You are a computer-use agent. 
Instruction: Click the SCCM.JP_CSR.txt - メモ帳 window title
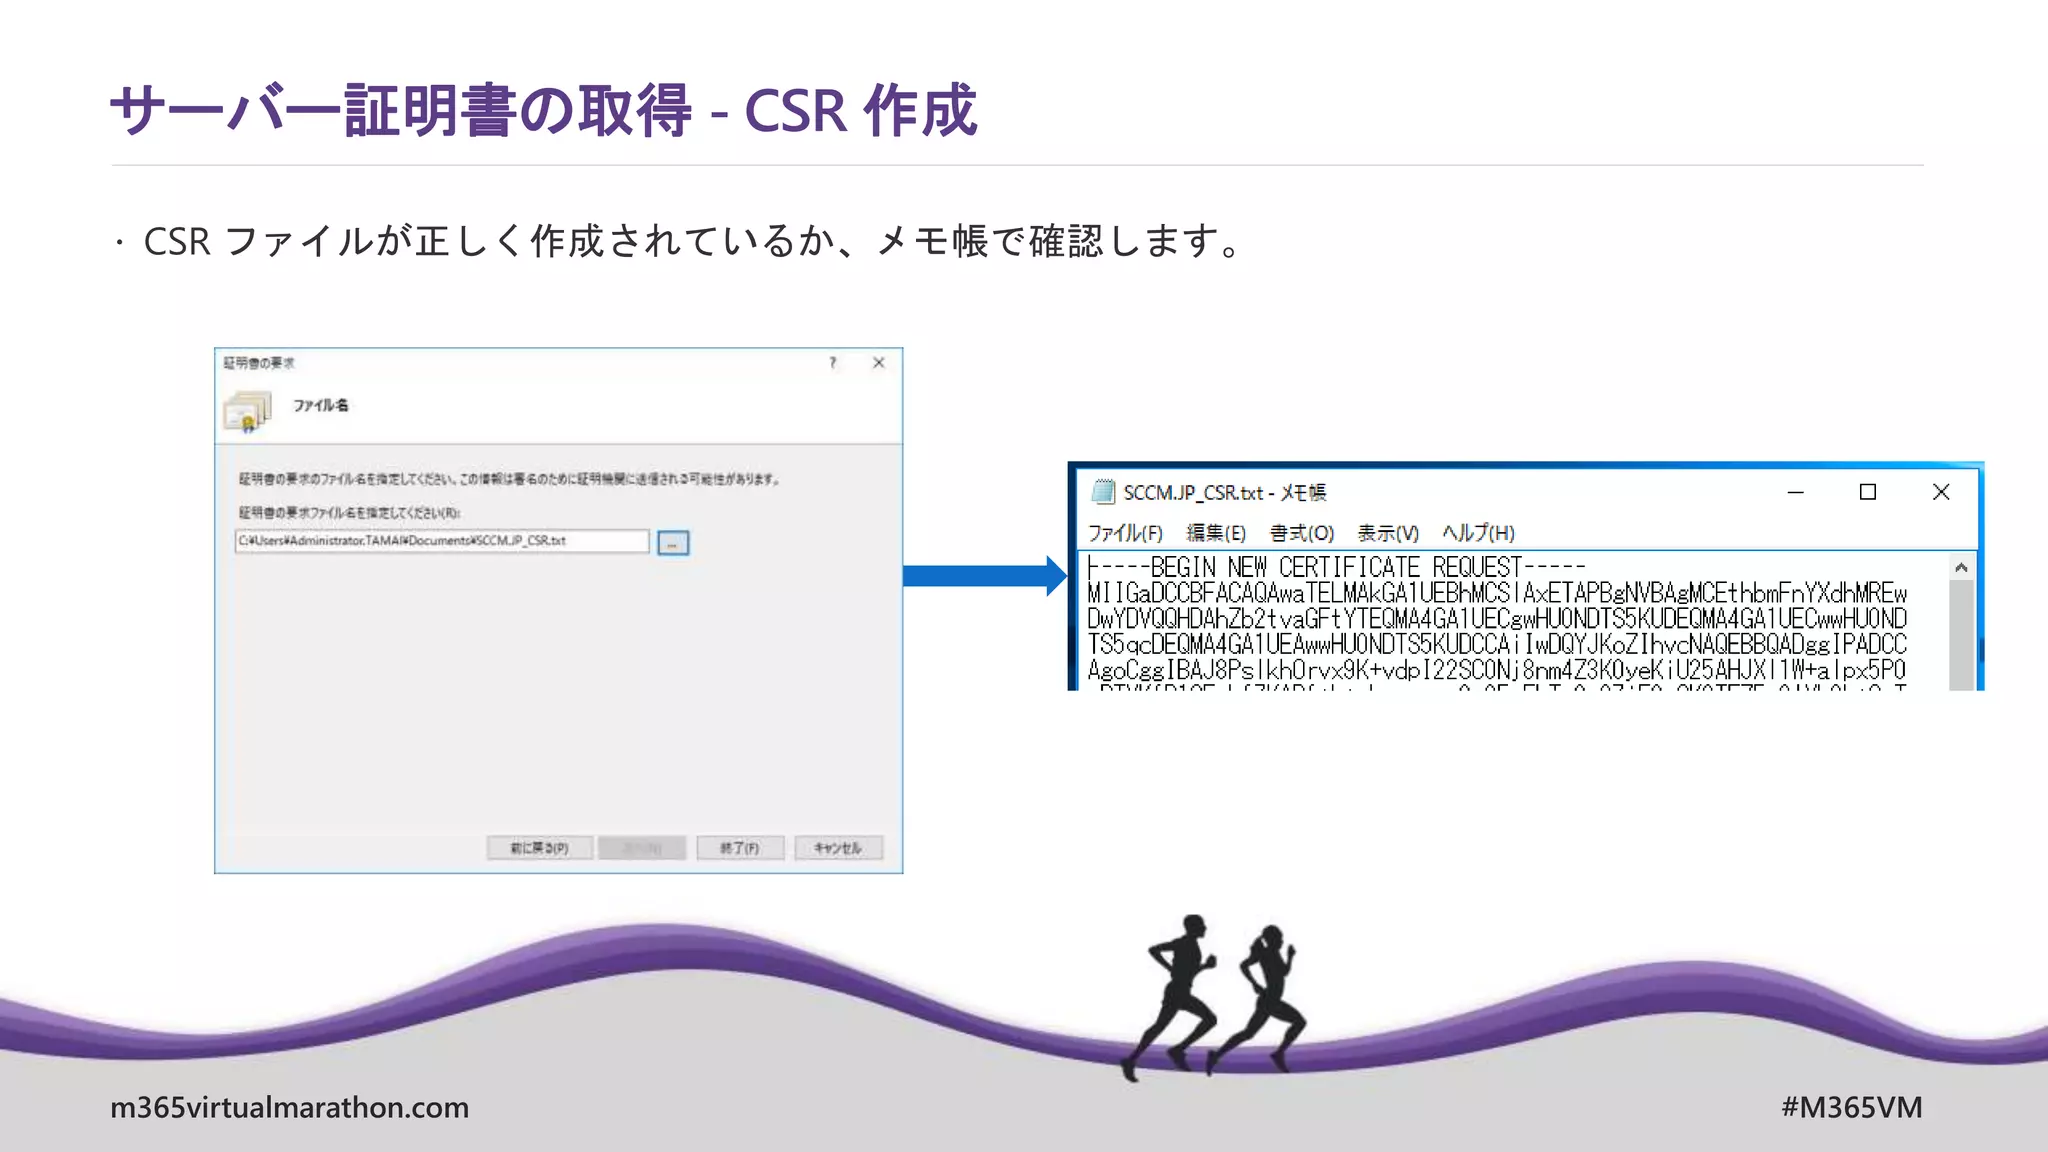coord(1224,492)
